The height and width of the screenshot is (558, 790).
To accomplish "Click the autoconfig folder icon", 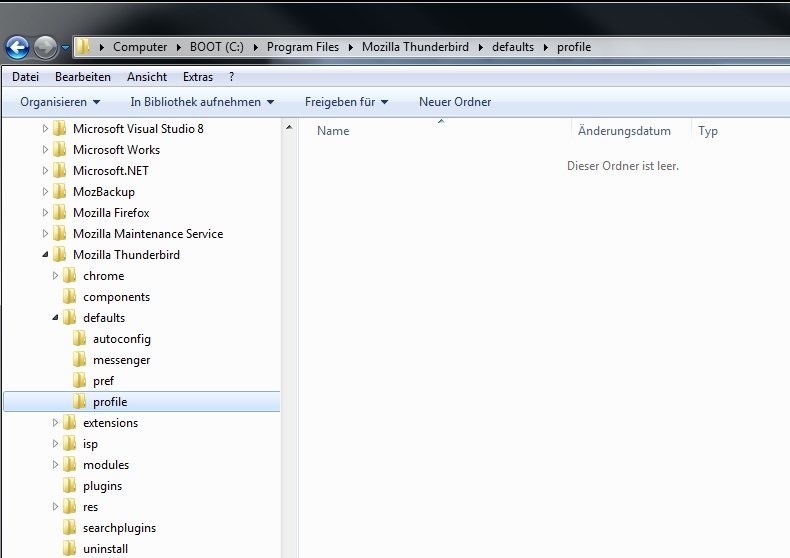I will (79, 338).
